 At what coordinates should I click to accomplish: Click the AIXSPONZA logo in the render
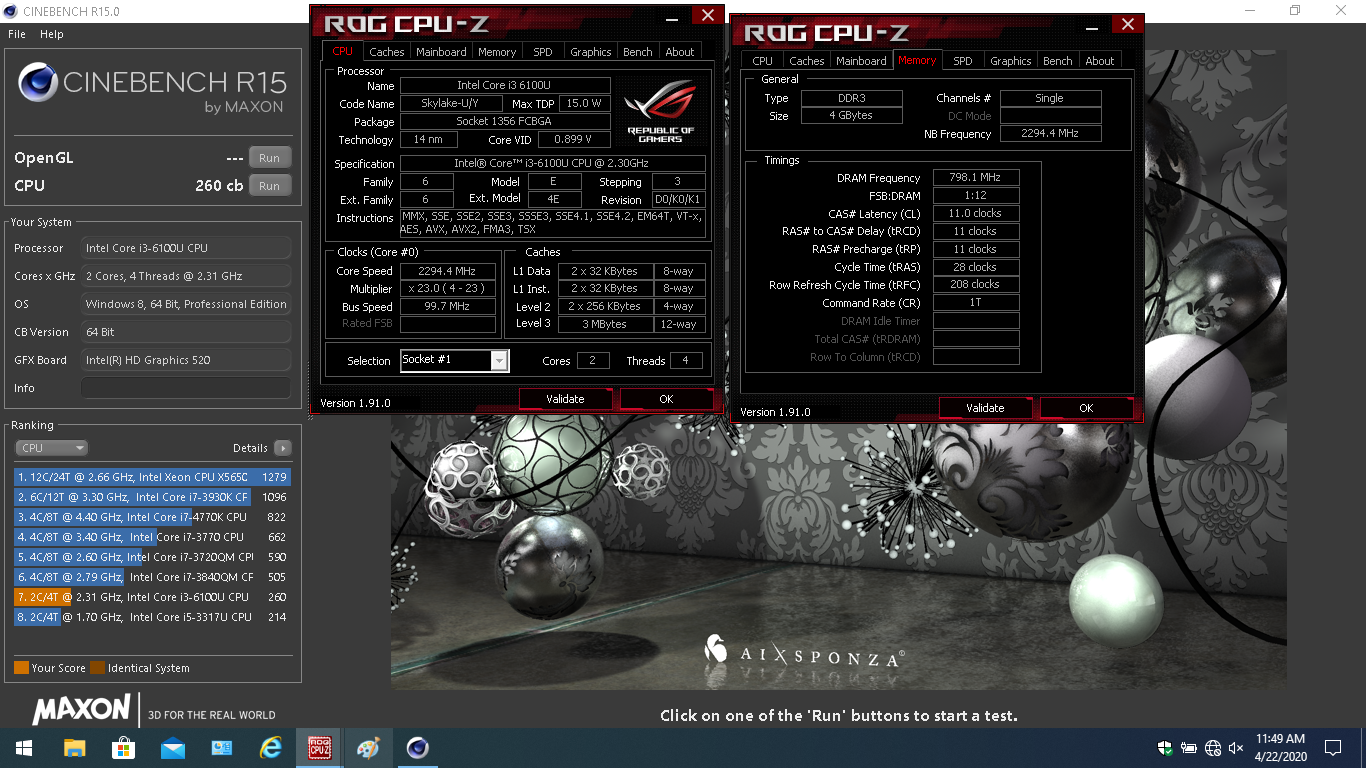coord(806,653)
